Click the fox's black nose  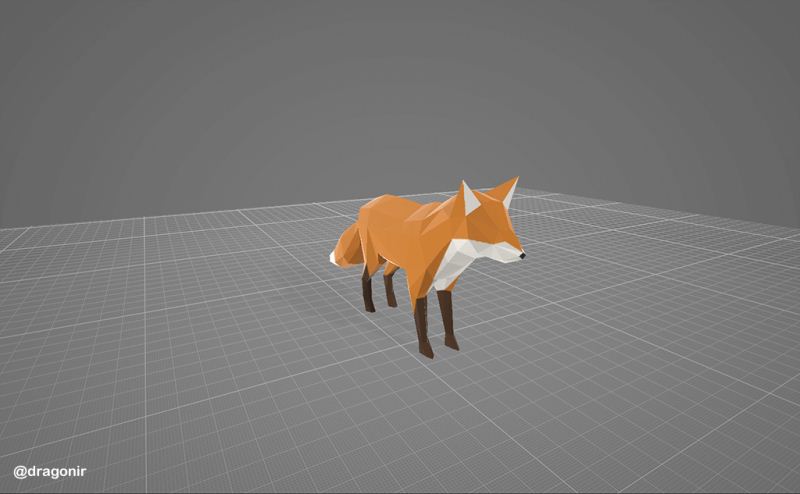click(522, 257)
